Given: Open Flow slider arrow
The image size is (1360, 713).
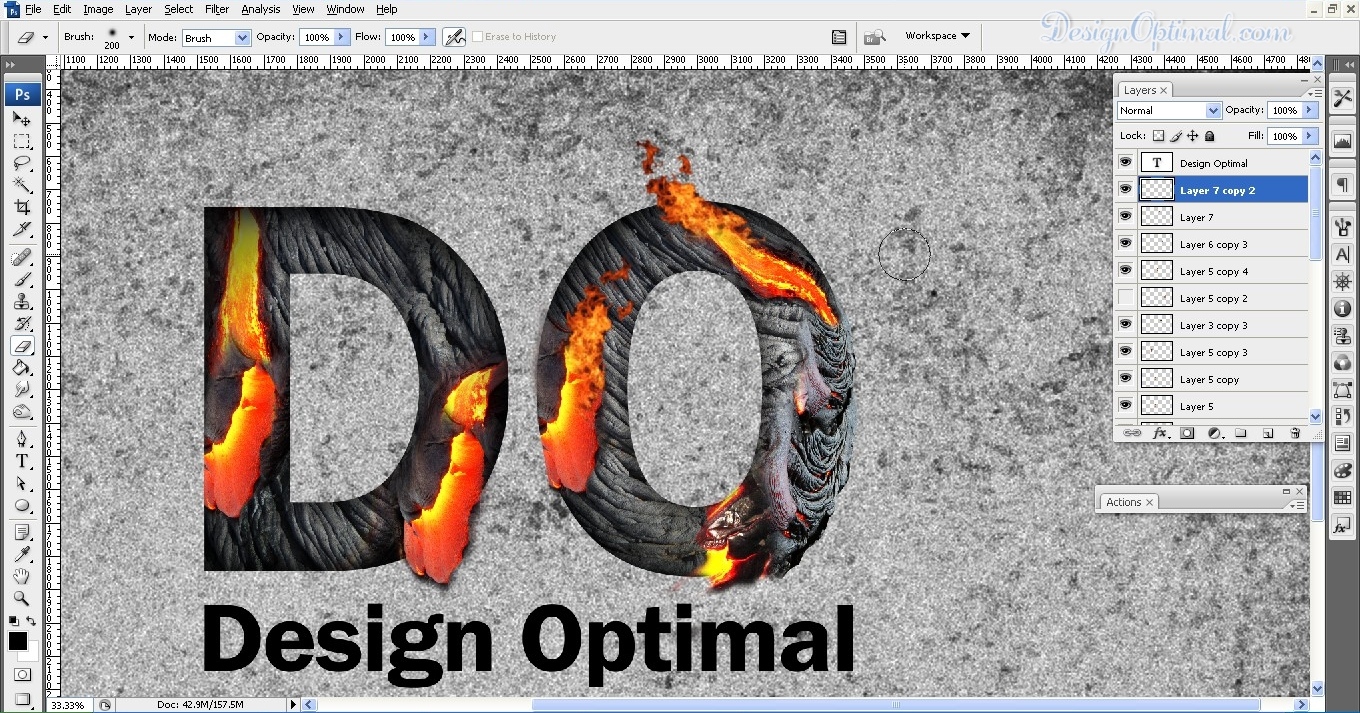Looking at the screenshot, I should 427,37.
